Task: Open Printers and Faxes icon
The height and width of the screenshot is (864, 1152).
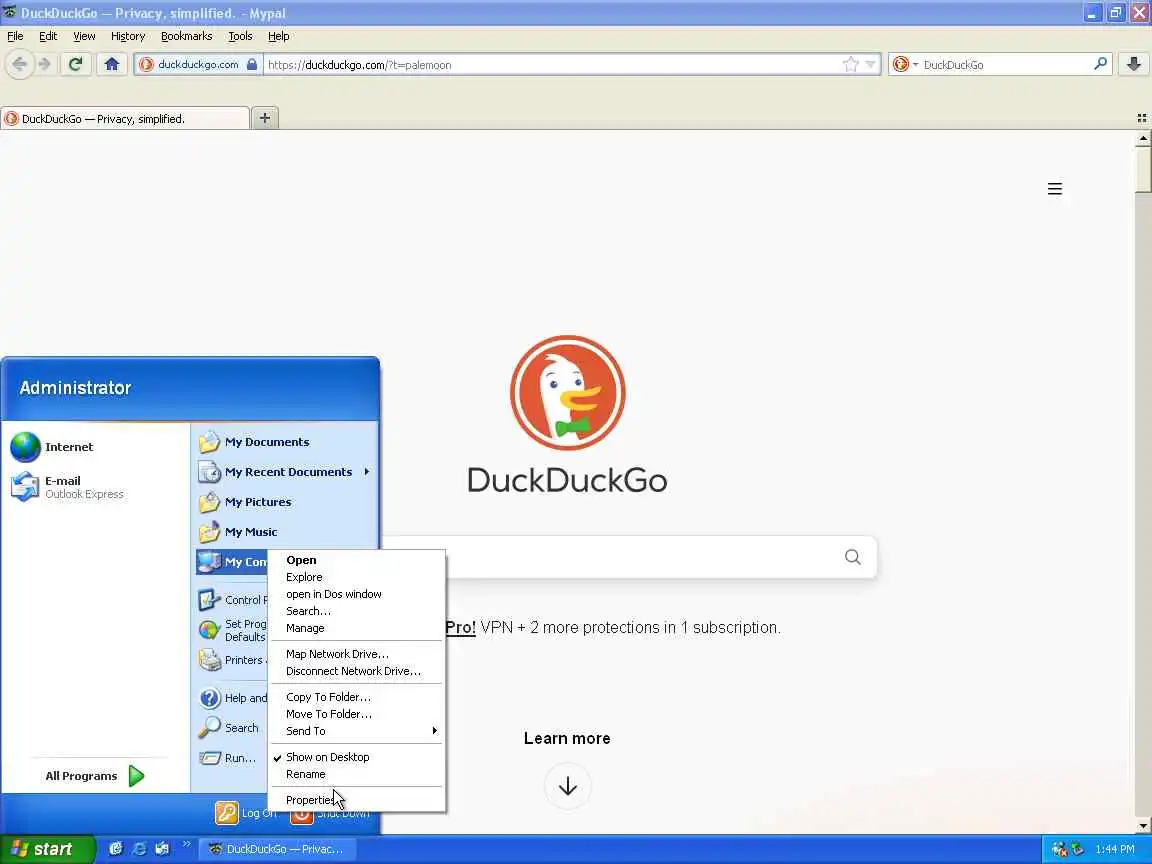Action: pos(209,660)
